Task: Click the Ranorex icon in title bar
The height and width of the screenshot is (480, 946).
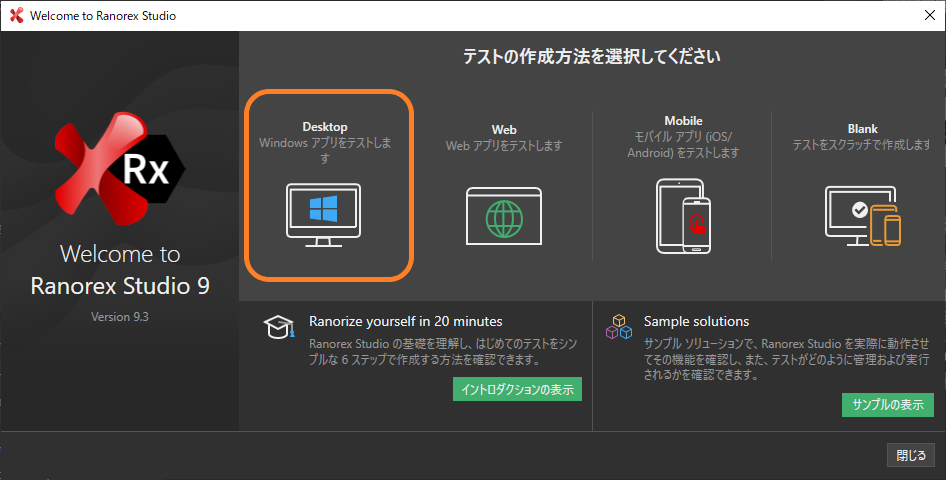Action: point(17,15)
